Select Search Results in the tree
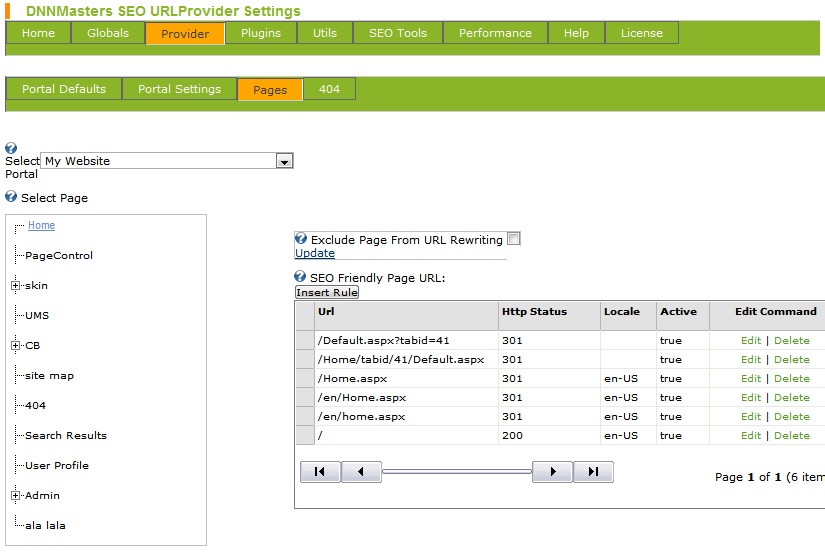Viewport: 825px width, 557px height. click(x=66, y=436)
